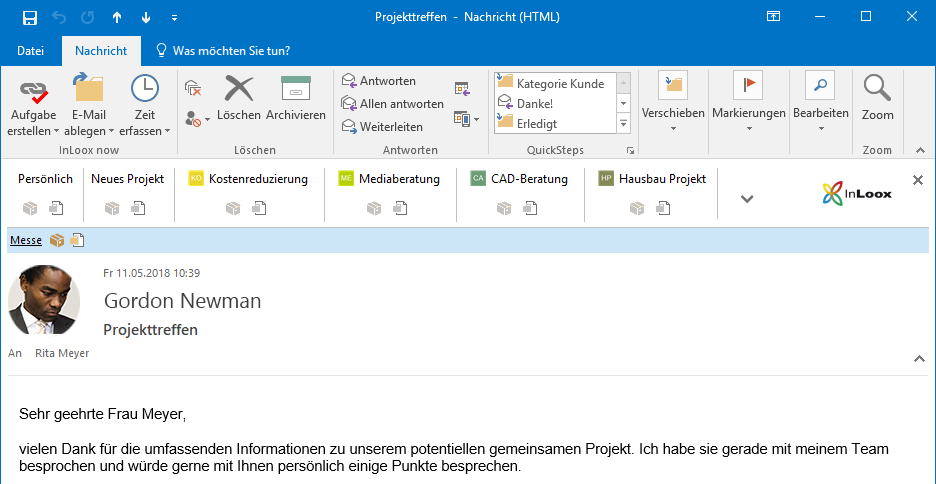Open the Junk-E-Mail person dropdown
The width and height of the screenshot is (936, 484).
pyautogui.click(x=198, y=118)
